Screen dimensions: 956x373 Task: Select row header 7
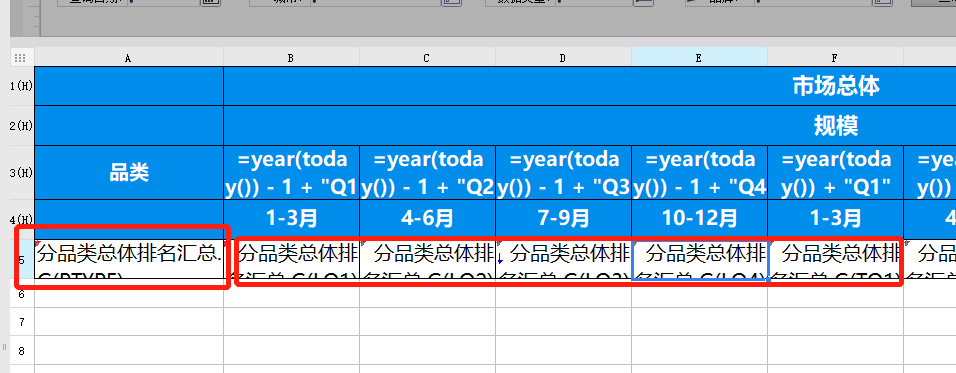[x=22, y=322]
